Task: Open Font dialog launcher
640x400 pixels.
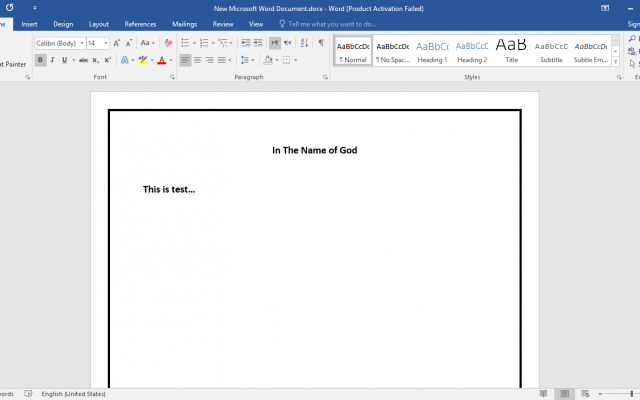Action: (x=172, y=77)
